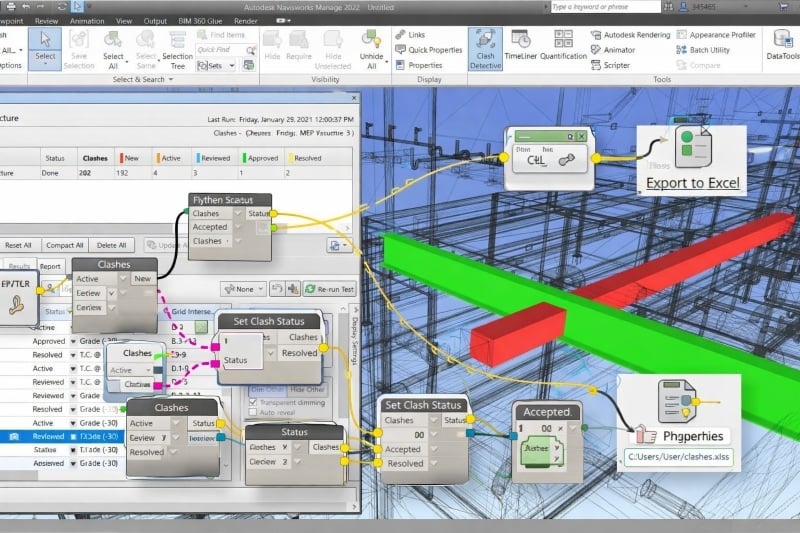
Task: Click the orange Active status color swatch
Action: pyautogui.click(x=158, y=158)
